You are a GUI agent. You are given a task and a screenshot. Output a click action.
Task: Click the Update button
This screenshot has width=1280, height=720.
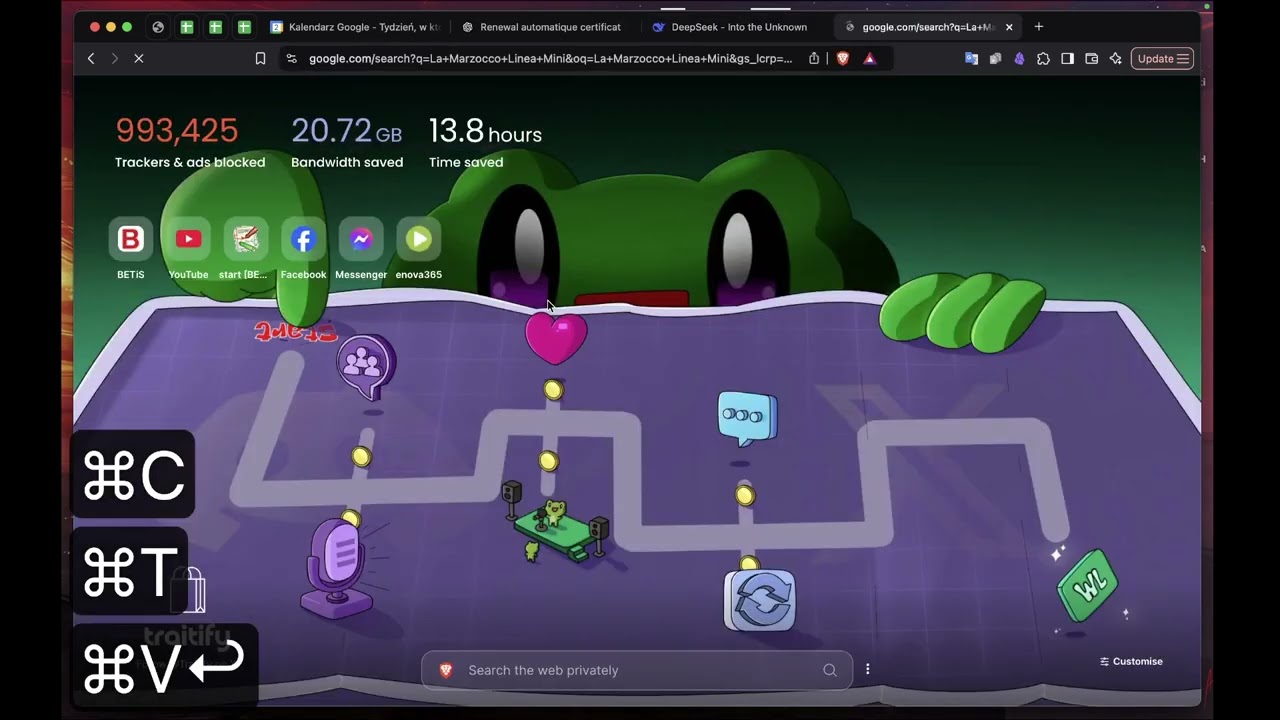[1162, 59]
